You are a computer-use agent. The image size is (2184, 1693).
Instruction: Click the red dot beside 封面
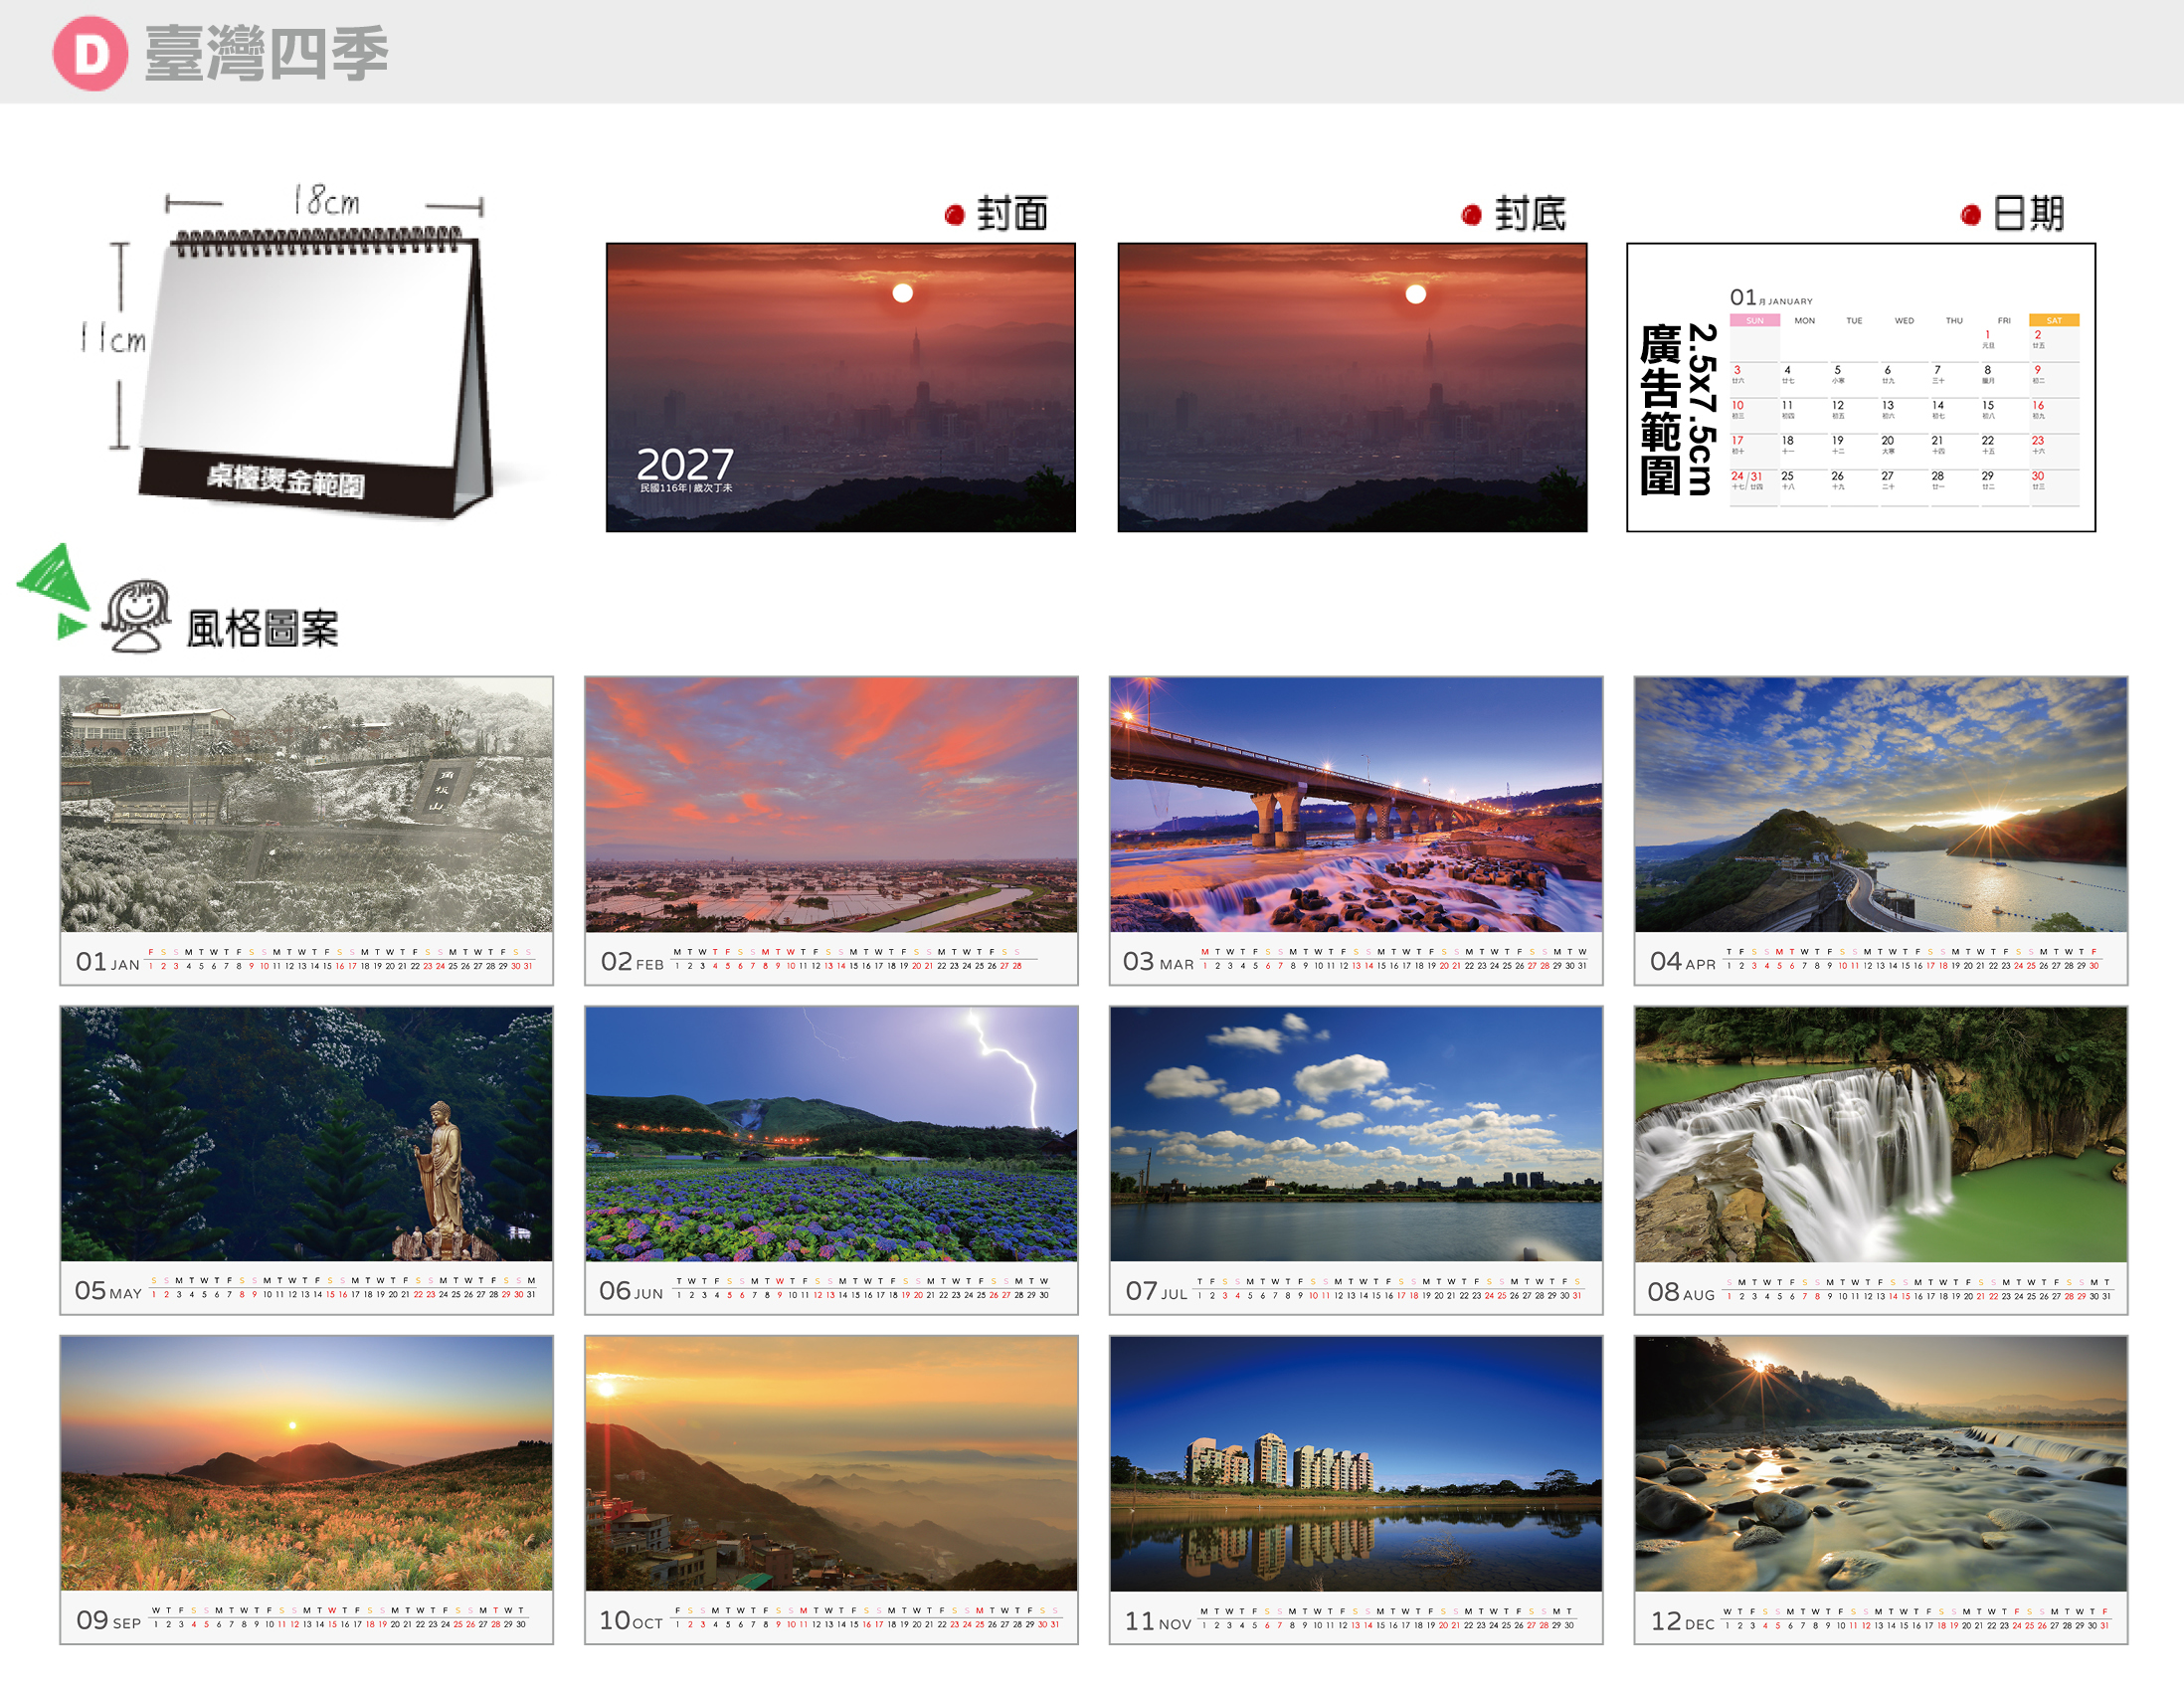pos(954,214)
